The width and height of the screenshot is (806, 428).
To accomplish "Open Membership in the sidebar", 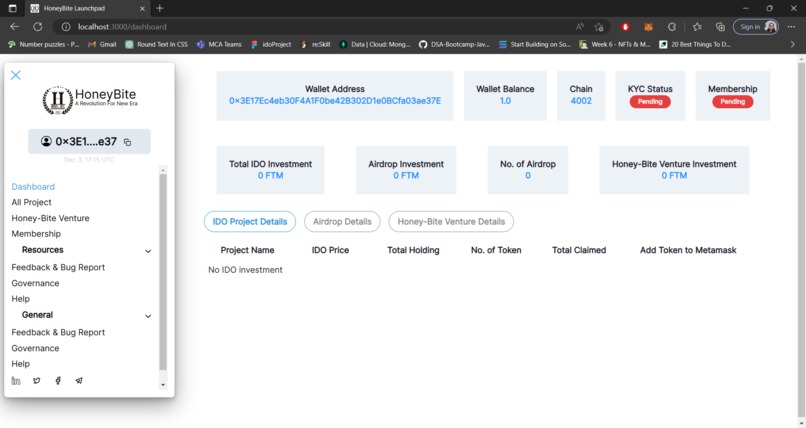I will [36, 234].
